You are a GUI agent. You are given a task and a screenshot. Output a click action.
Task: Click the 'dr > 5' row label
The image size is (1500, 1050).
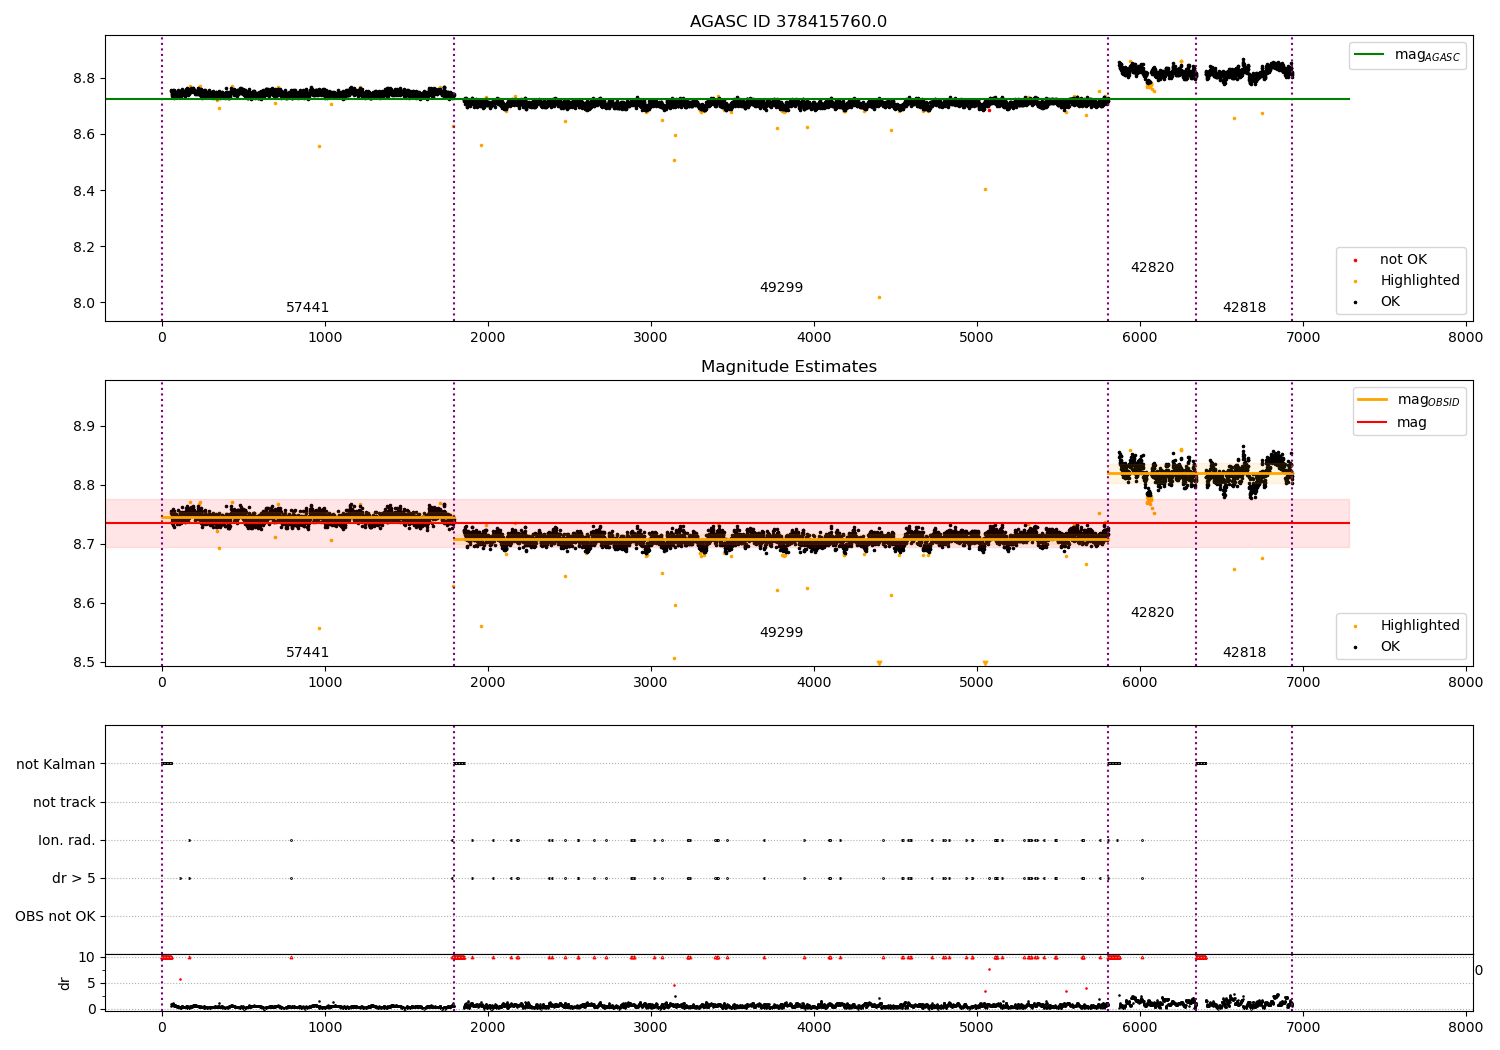(x=74, y=878)
